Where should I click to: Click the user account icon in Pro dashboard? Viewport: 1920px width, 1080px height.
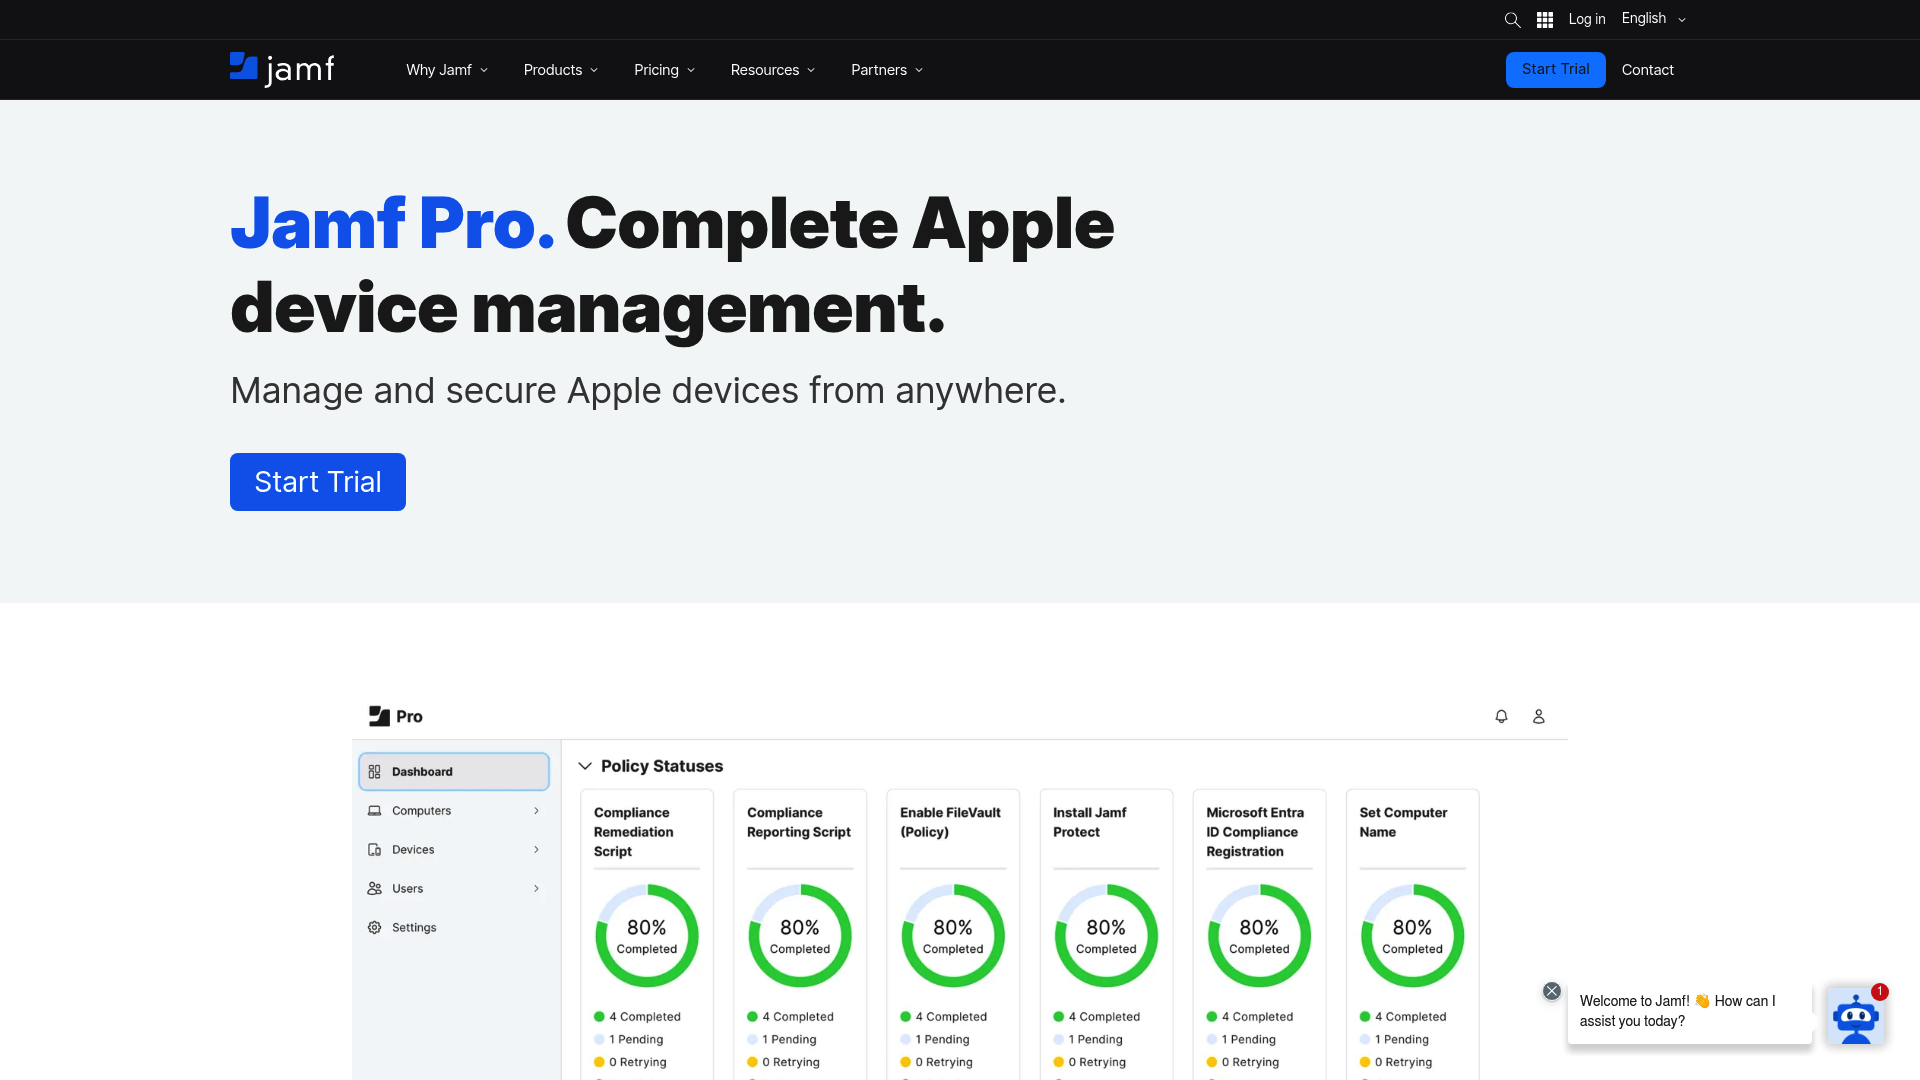tap(1538, 716)
